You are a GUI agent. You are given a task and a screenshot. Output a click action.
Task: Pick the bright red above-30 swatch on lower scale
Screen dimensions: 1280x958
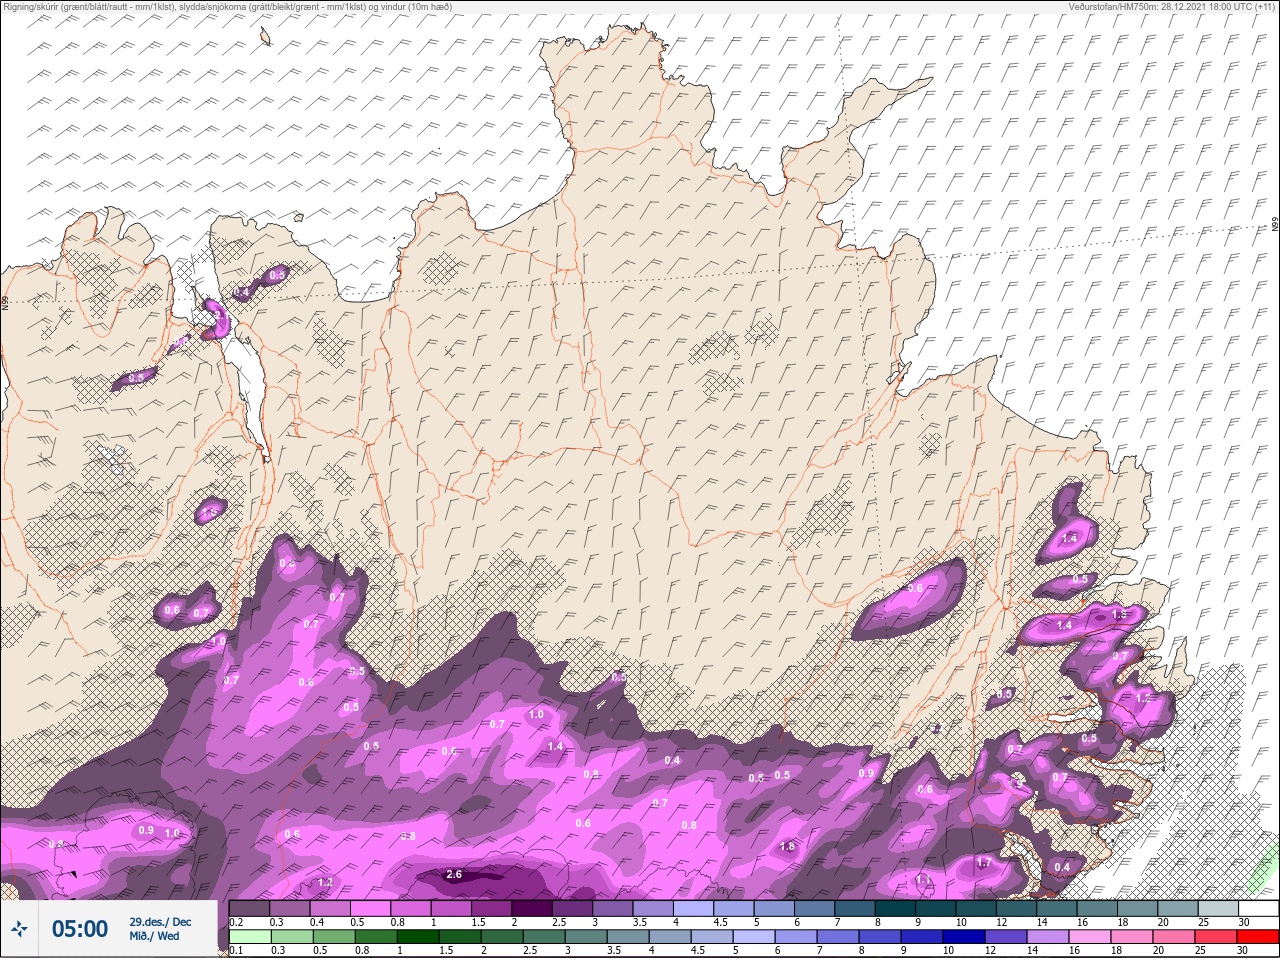(1258, 937)
